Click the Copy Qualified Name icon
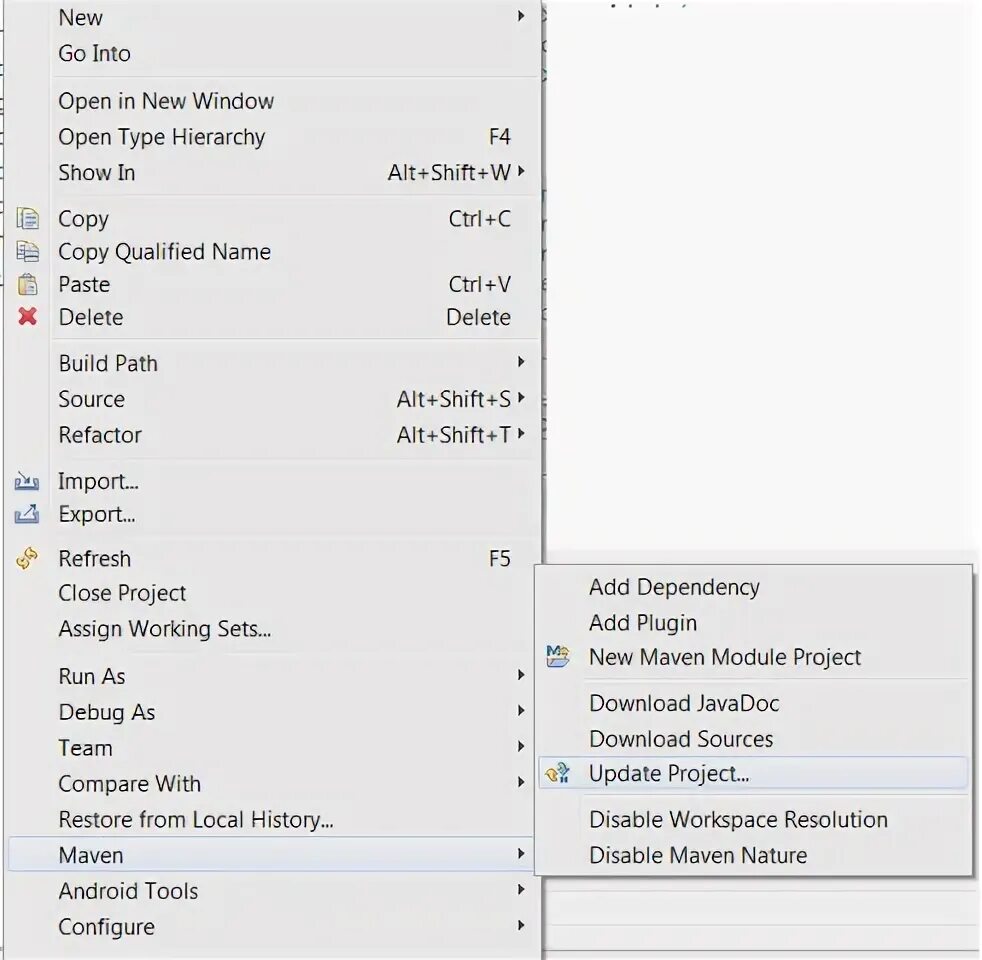This screenshot has height=960, width=982. tap(28, 252)
